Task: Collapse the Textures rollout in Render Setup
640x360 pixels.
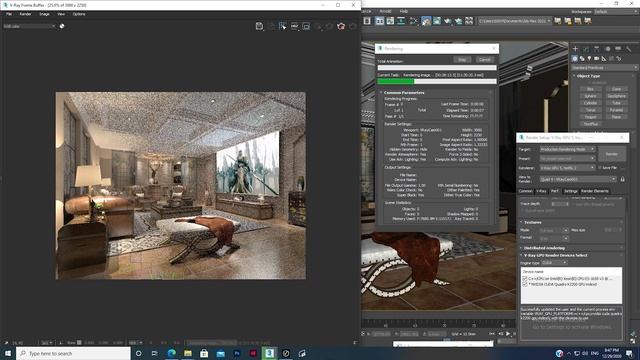Action: pos(571,222)
